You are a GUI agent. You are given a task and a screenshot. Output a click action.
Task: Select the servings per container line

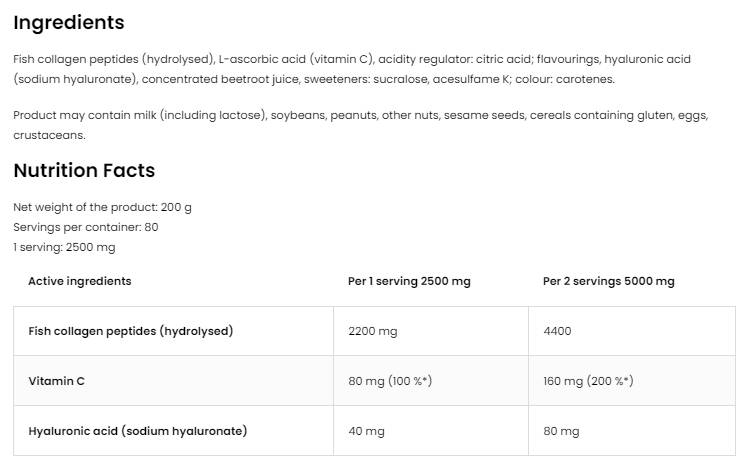click(86, 227)
